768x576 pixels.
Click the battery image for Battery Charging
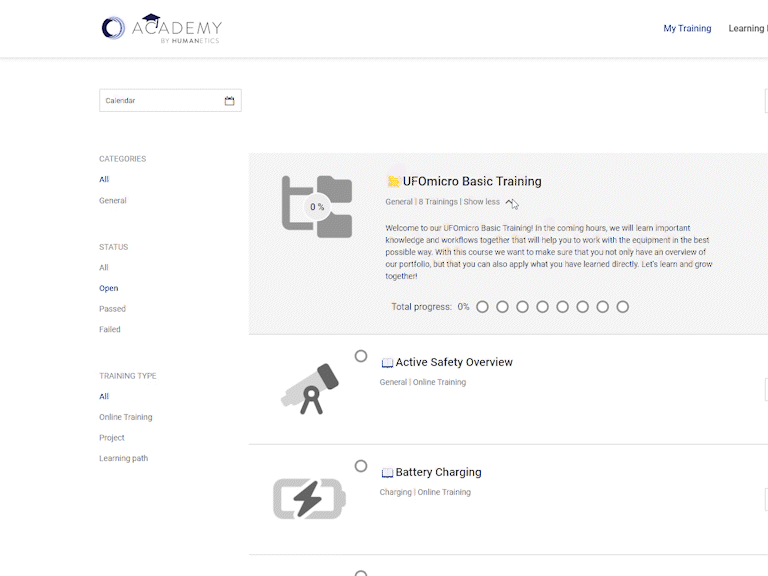(x=310, y=499)
